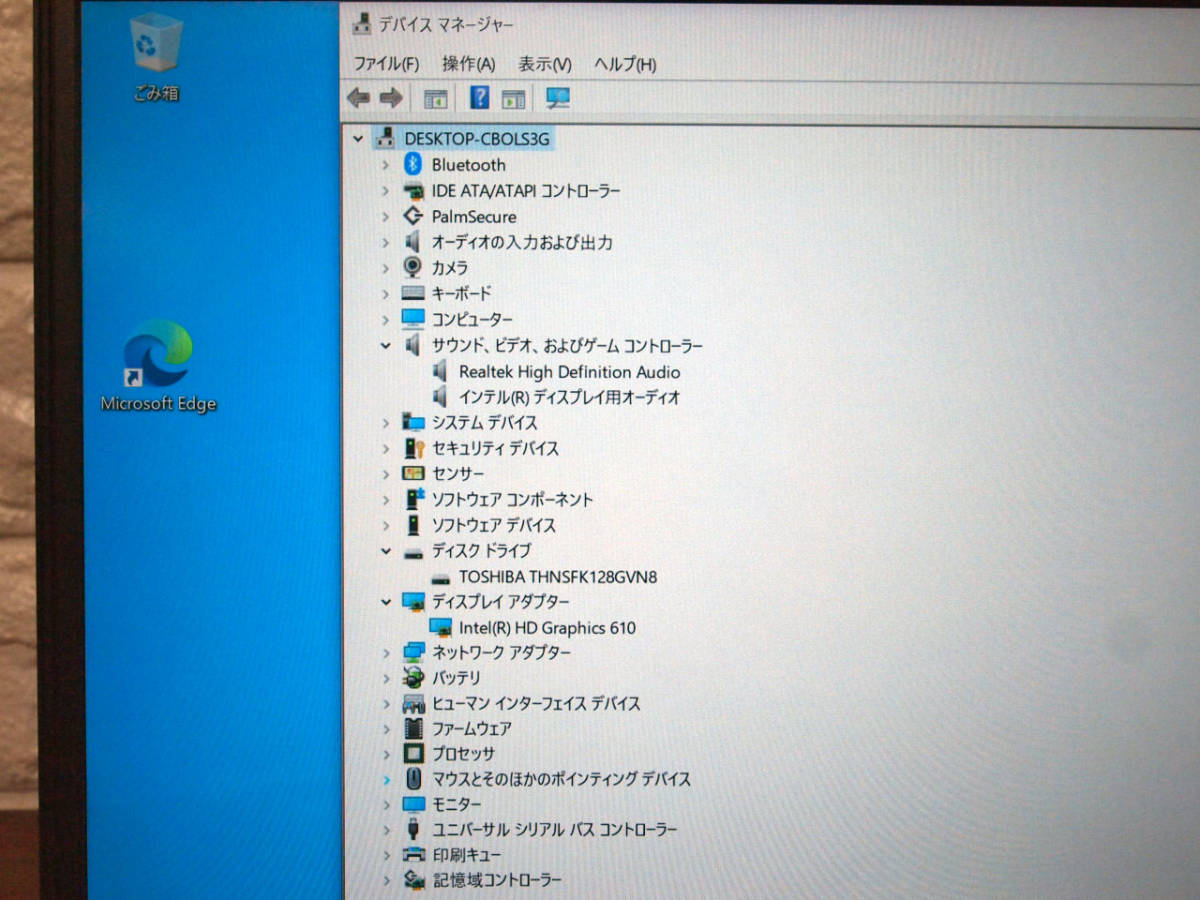This screenshot has height=900, width=1200.
Task: Open the 操作(A) menu
Action: coord(469,64)
